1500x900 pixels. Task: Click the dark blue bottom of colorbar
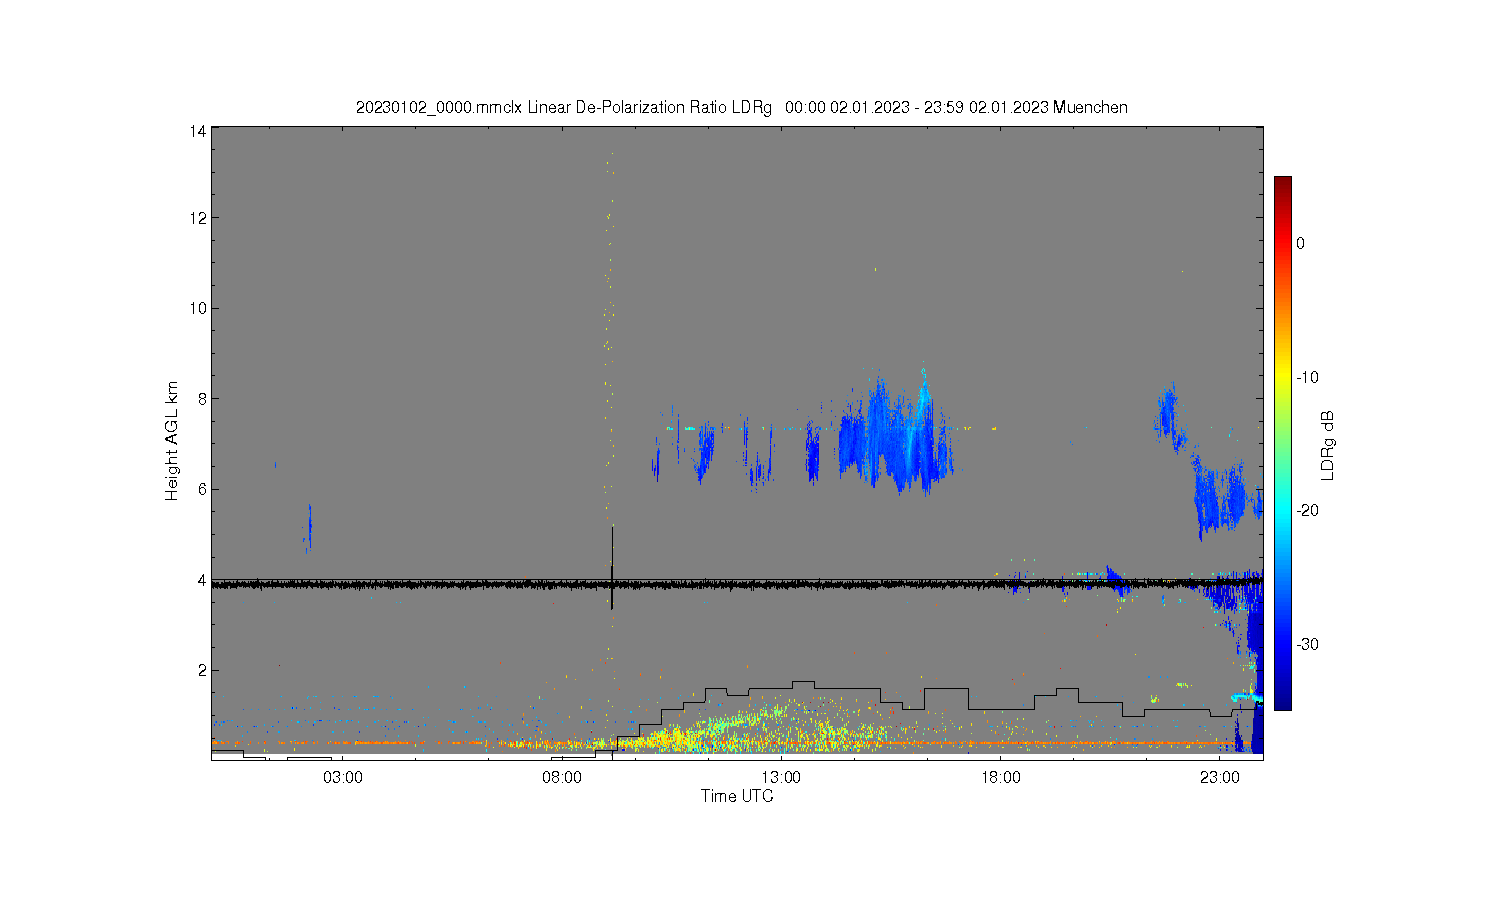[x=1282, y=700]
